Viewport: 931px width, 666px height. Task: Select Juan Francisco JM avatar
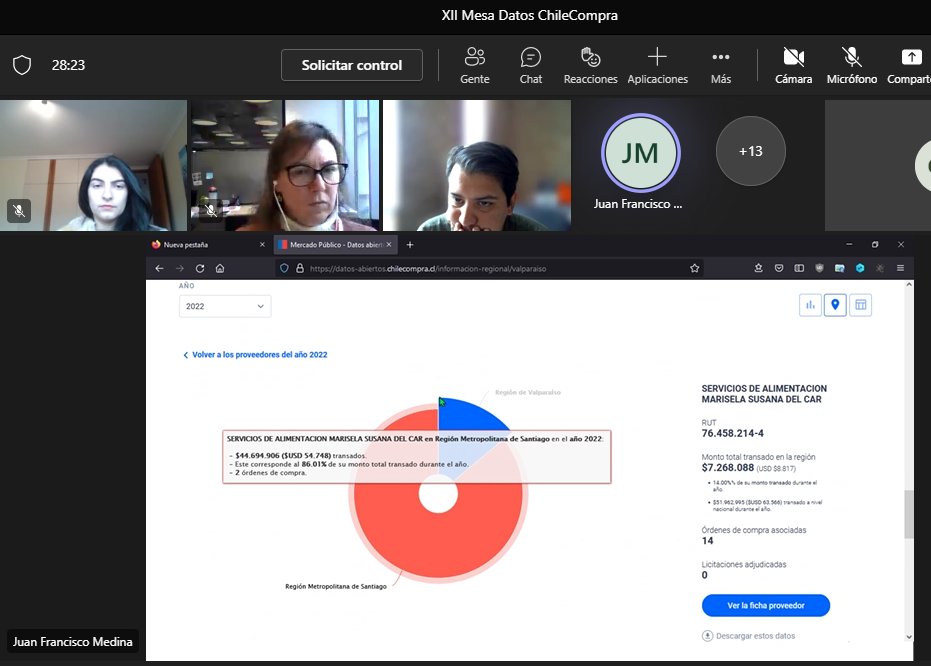(x=640, y=153)
